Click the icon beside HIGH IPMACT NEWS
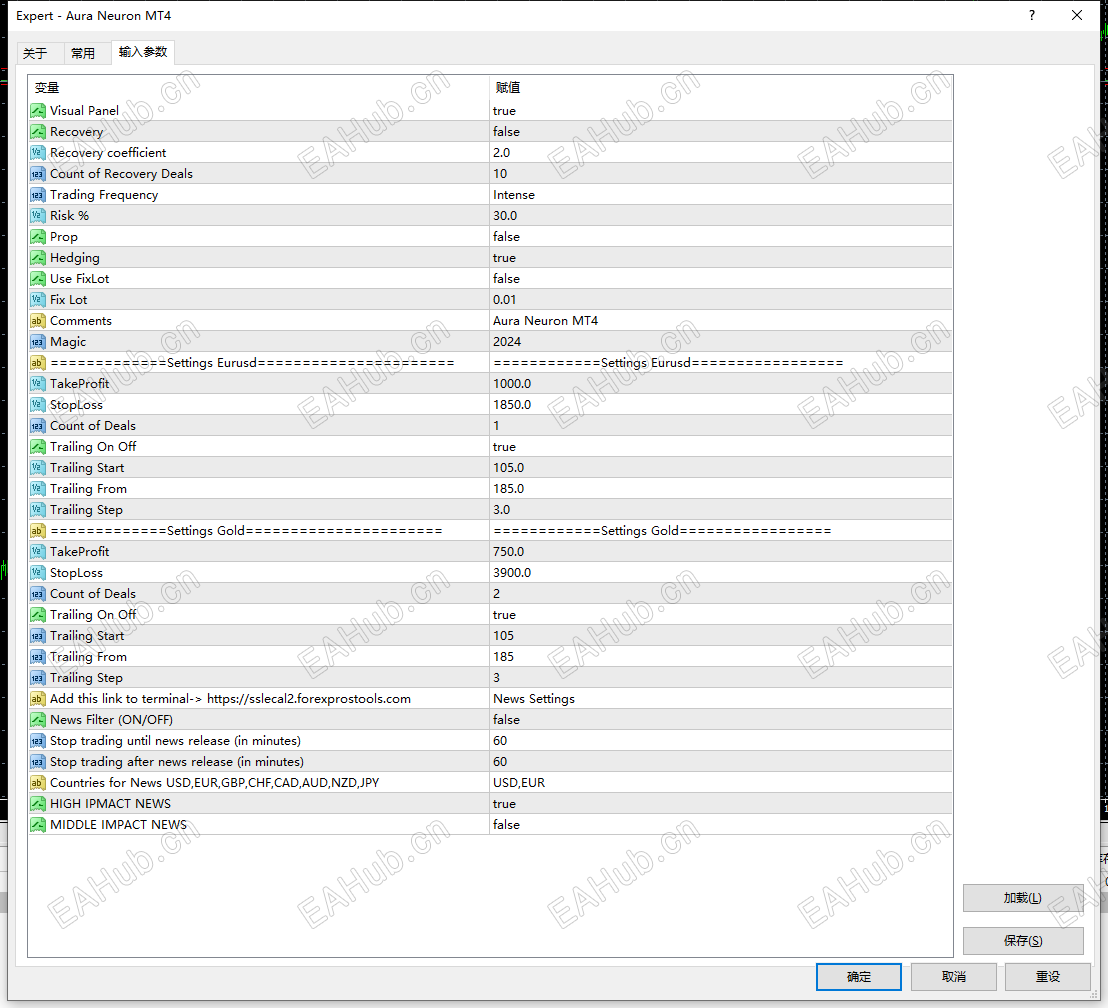 pyautogui.click(x=38, y=804)
